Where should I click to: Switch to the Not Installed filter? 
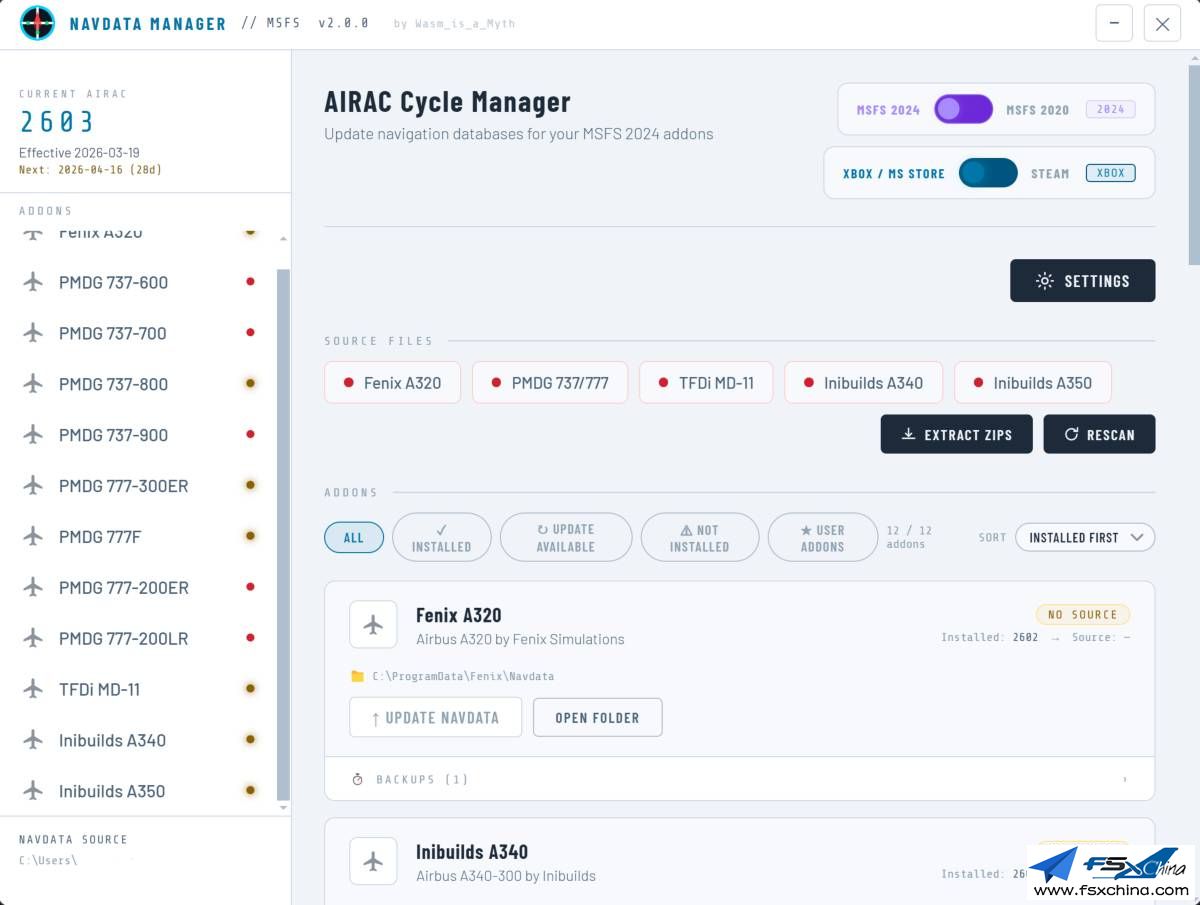(x=699, y=537)
